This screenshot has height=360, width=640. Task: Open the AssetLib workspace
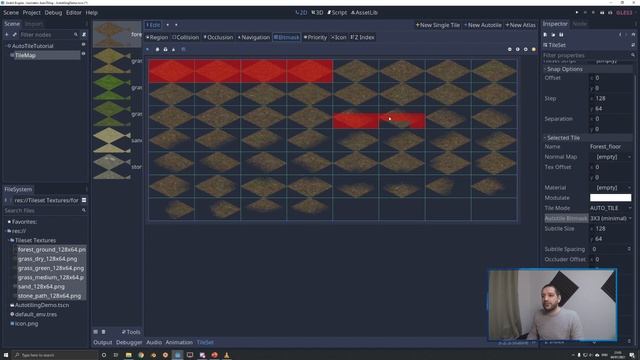pyautogui.click(x=364, y=13)
